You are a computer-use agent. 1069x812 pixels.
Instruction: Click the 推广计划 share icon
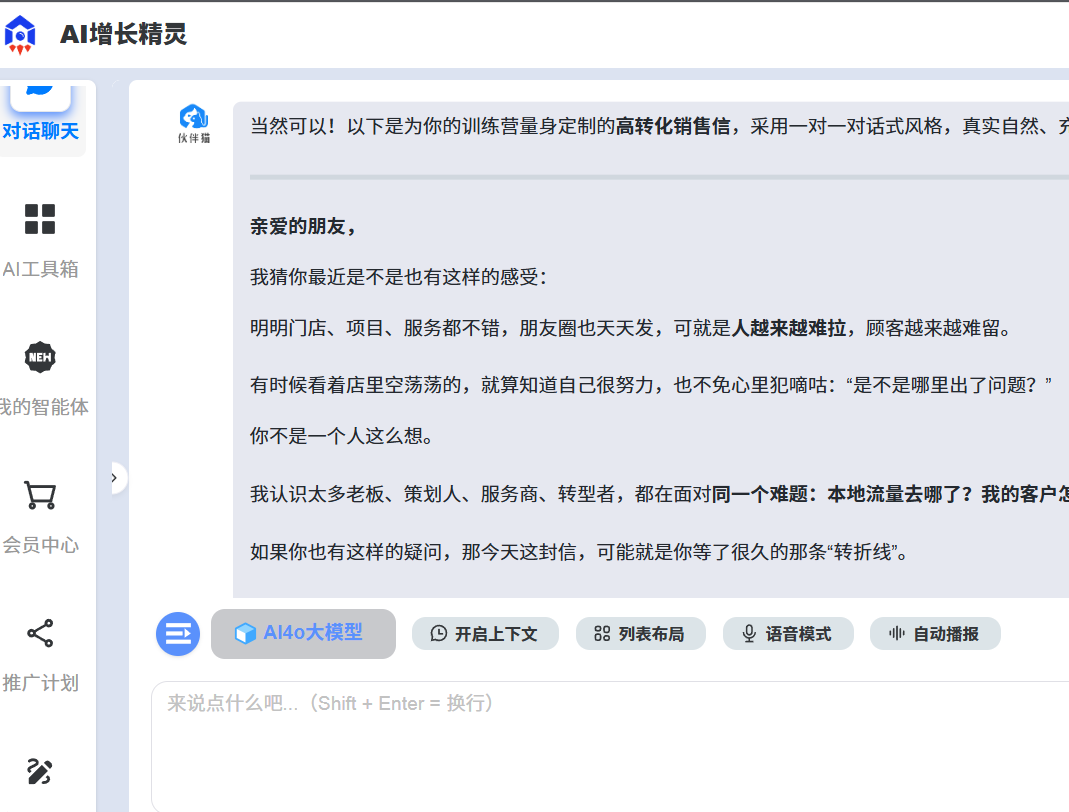point(40,633)
